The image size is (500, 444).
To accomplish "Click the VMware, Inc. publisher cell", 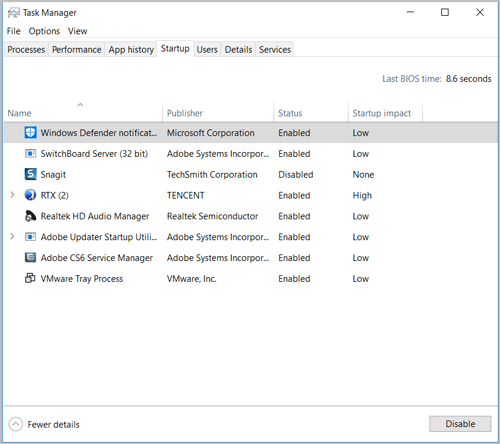I will pyautogui.click(x=191, y=279).
